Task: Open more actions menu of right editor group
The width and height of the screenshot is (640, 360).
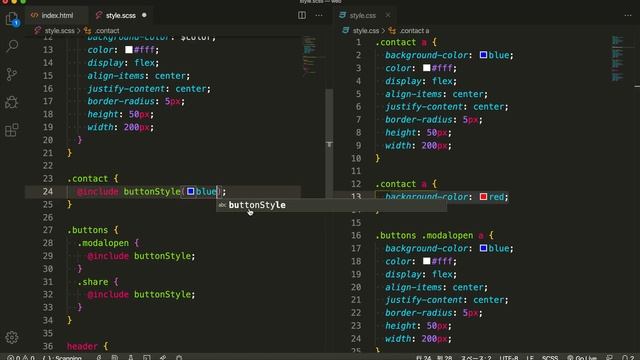Action: [x=628, y=15]
